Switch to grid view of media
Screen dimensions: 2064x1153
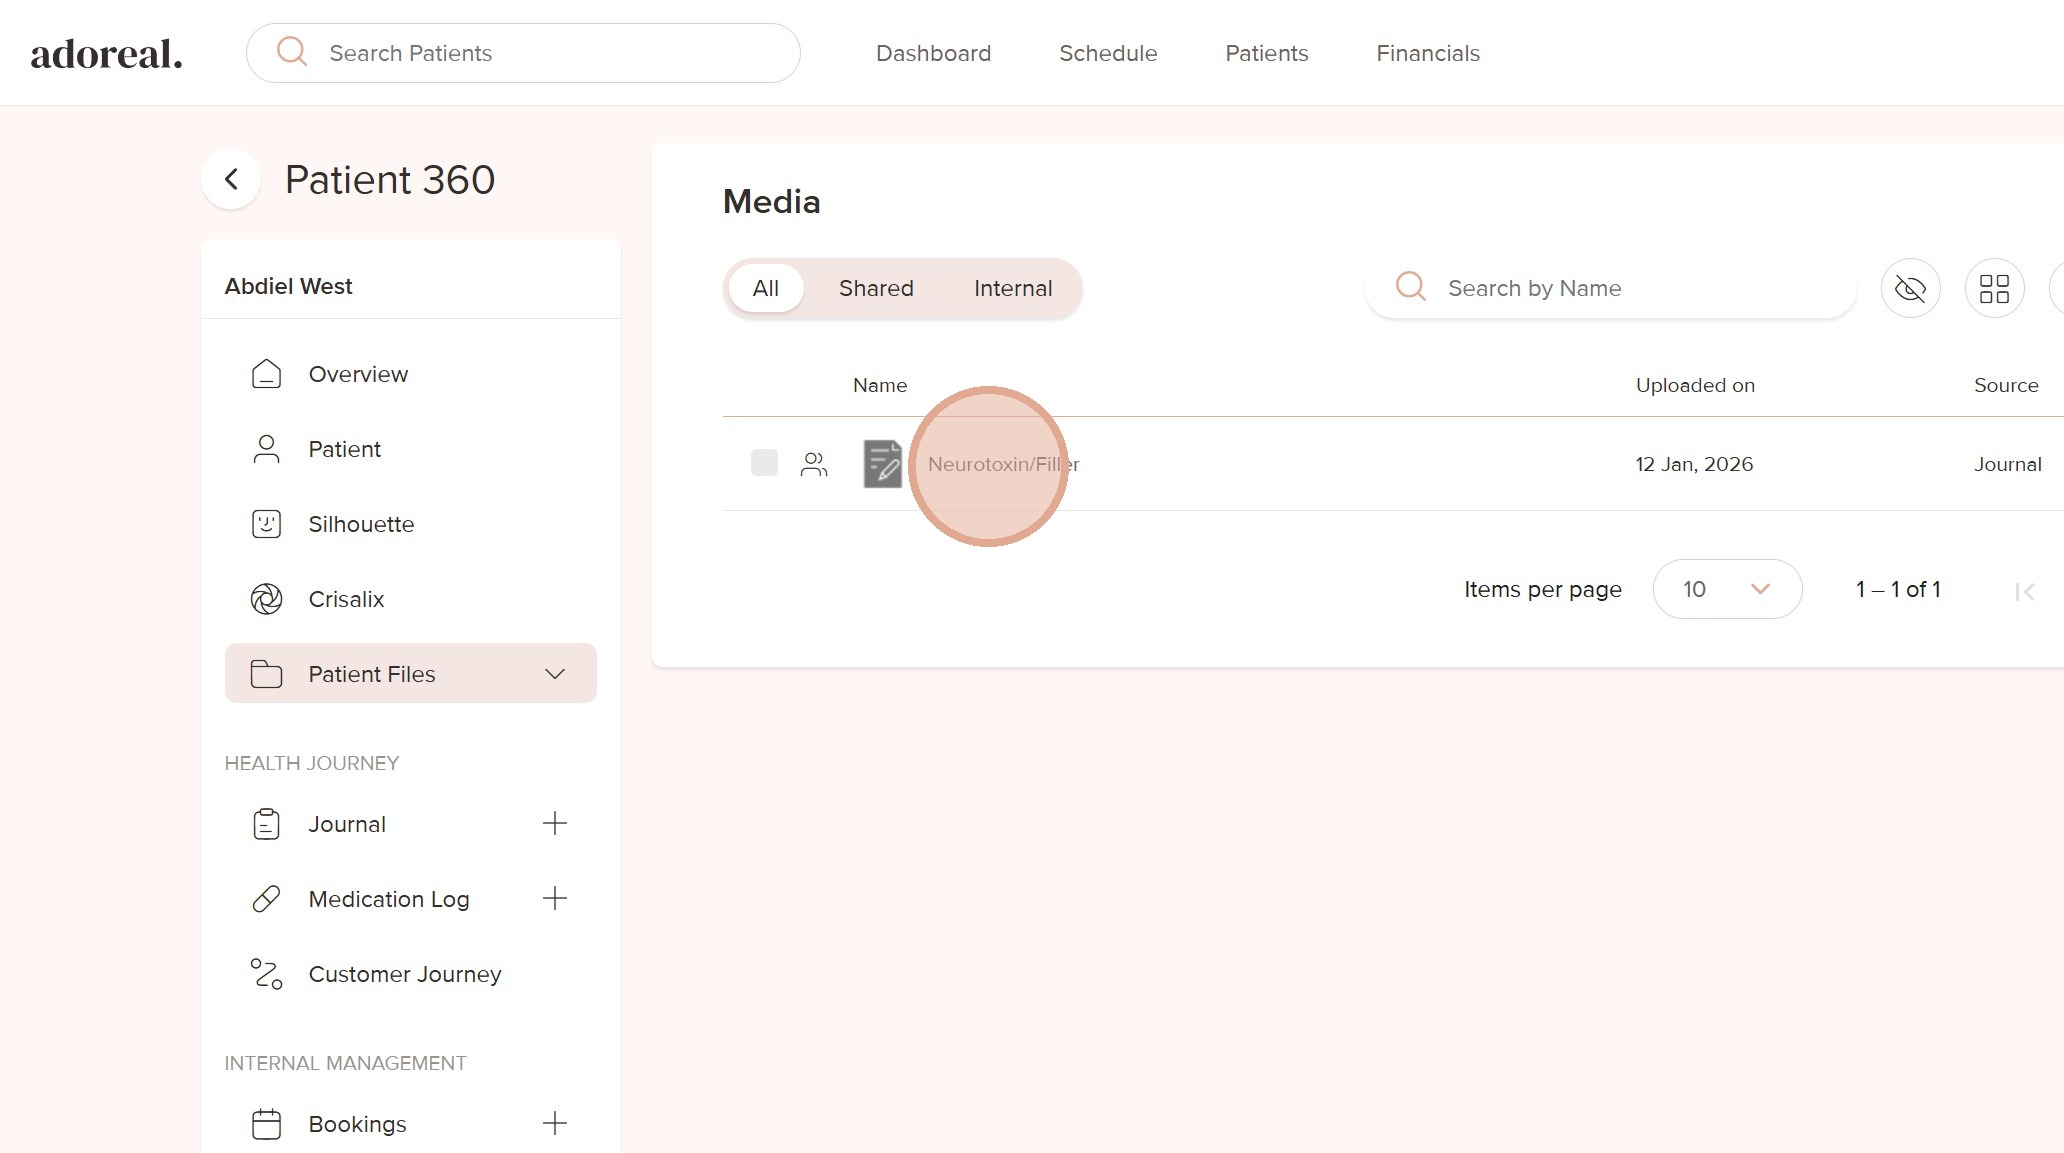1994,289
